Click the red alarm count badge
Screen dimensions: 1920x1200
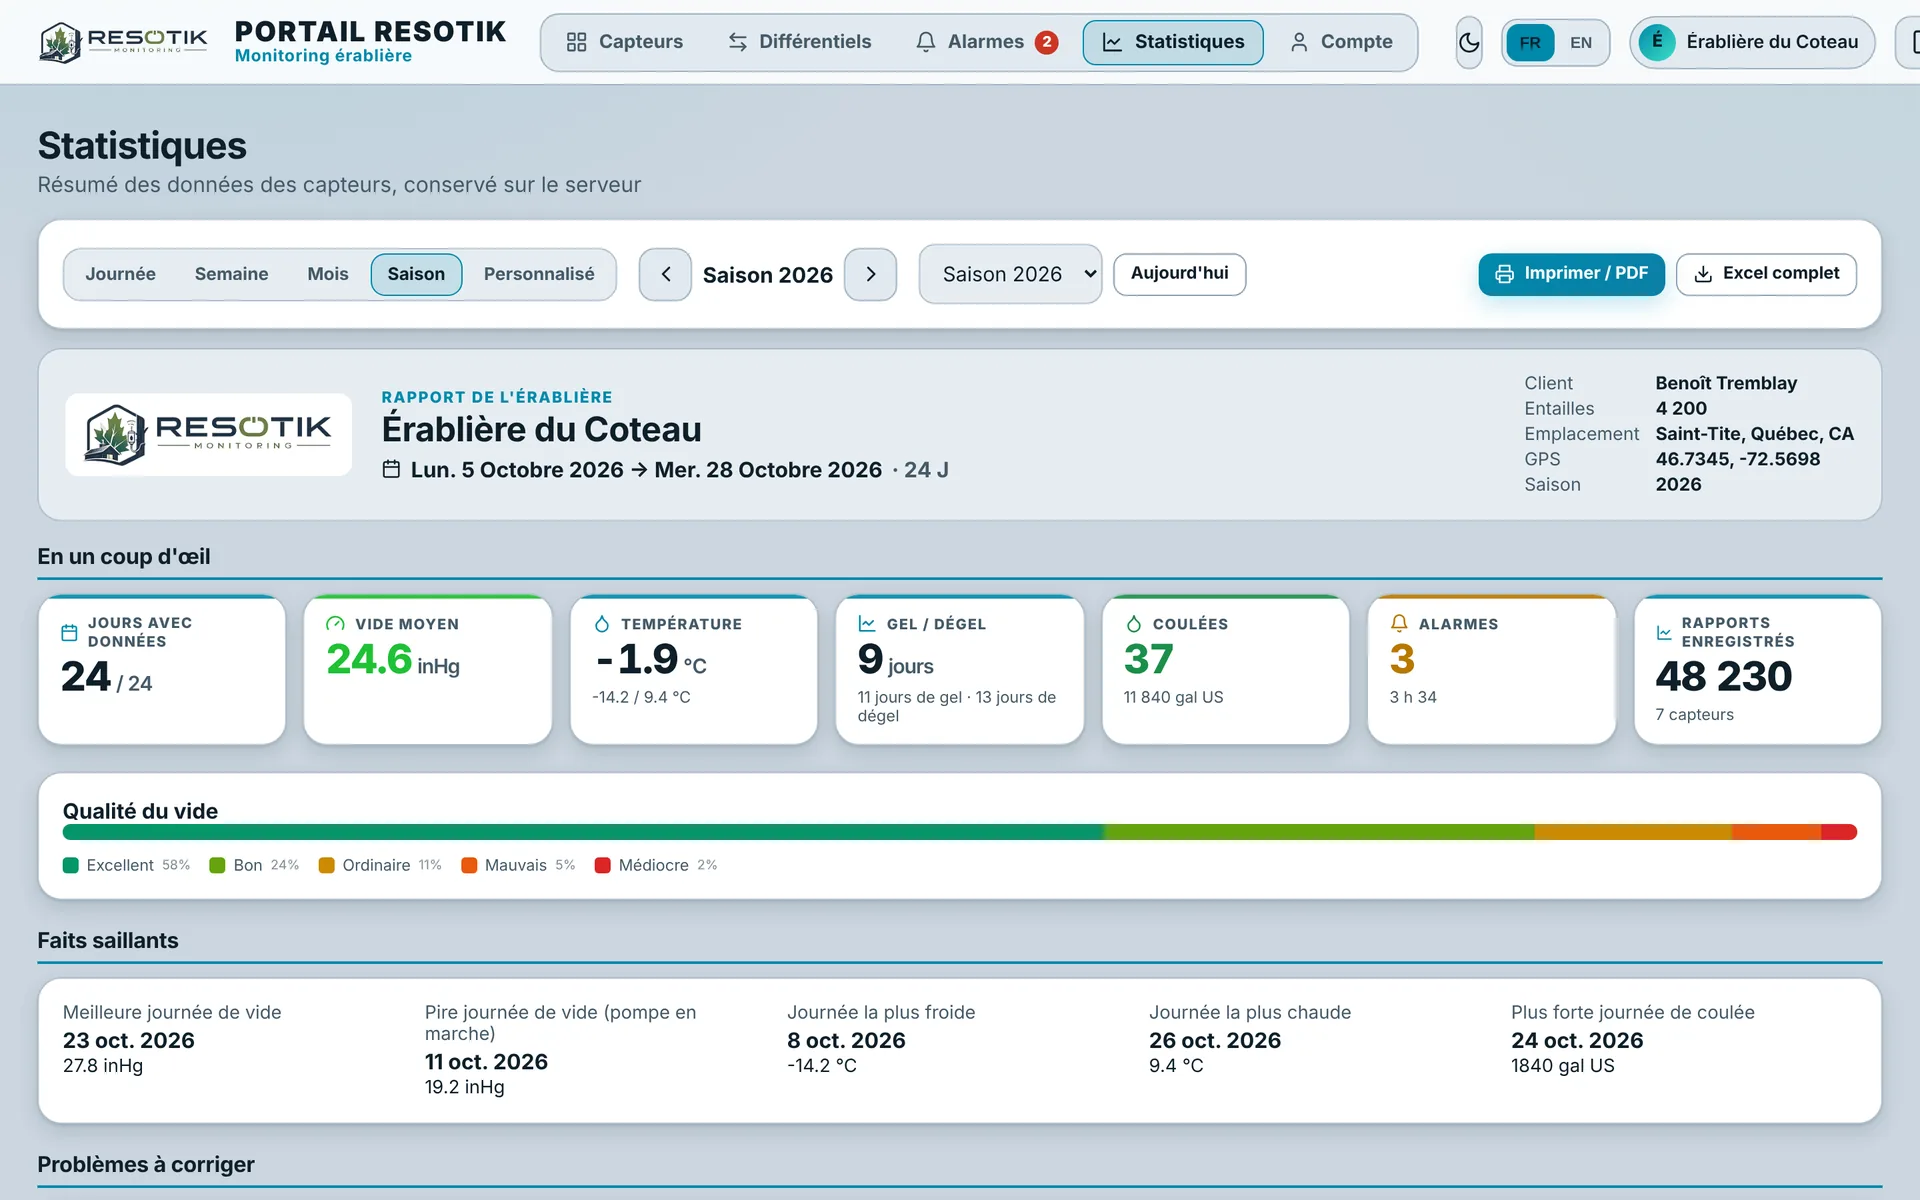pos(1046,42)
